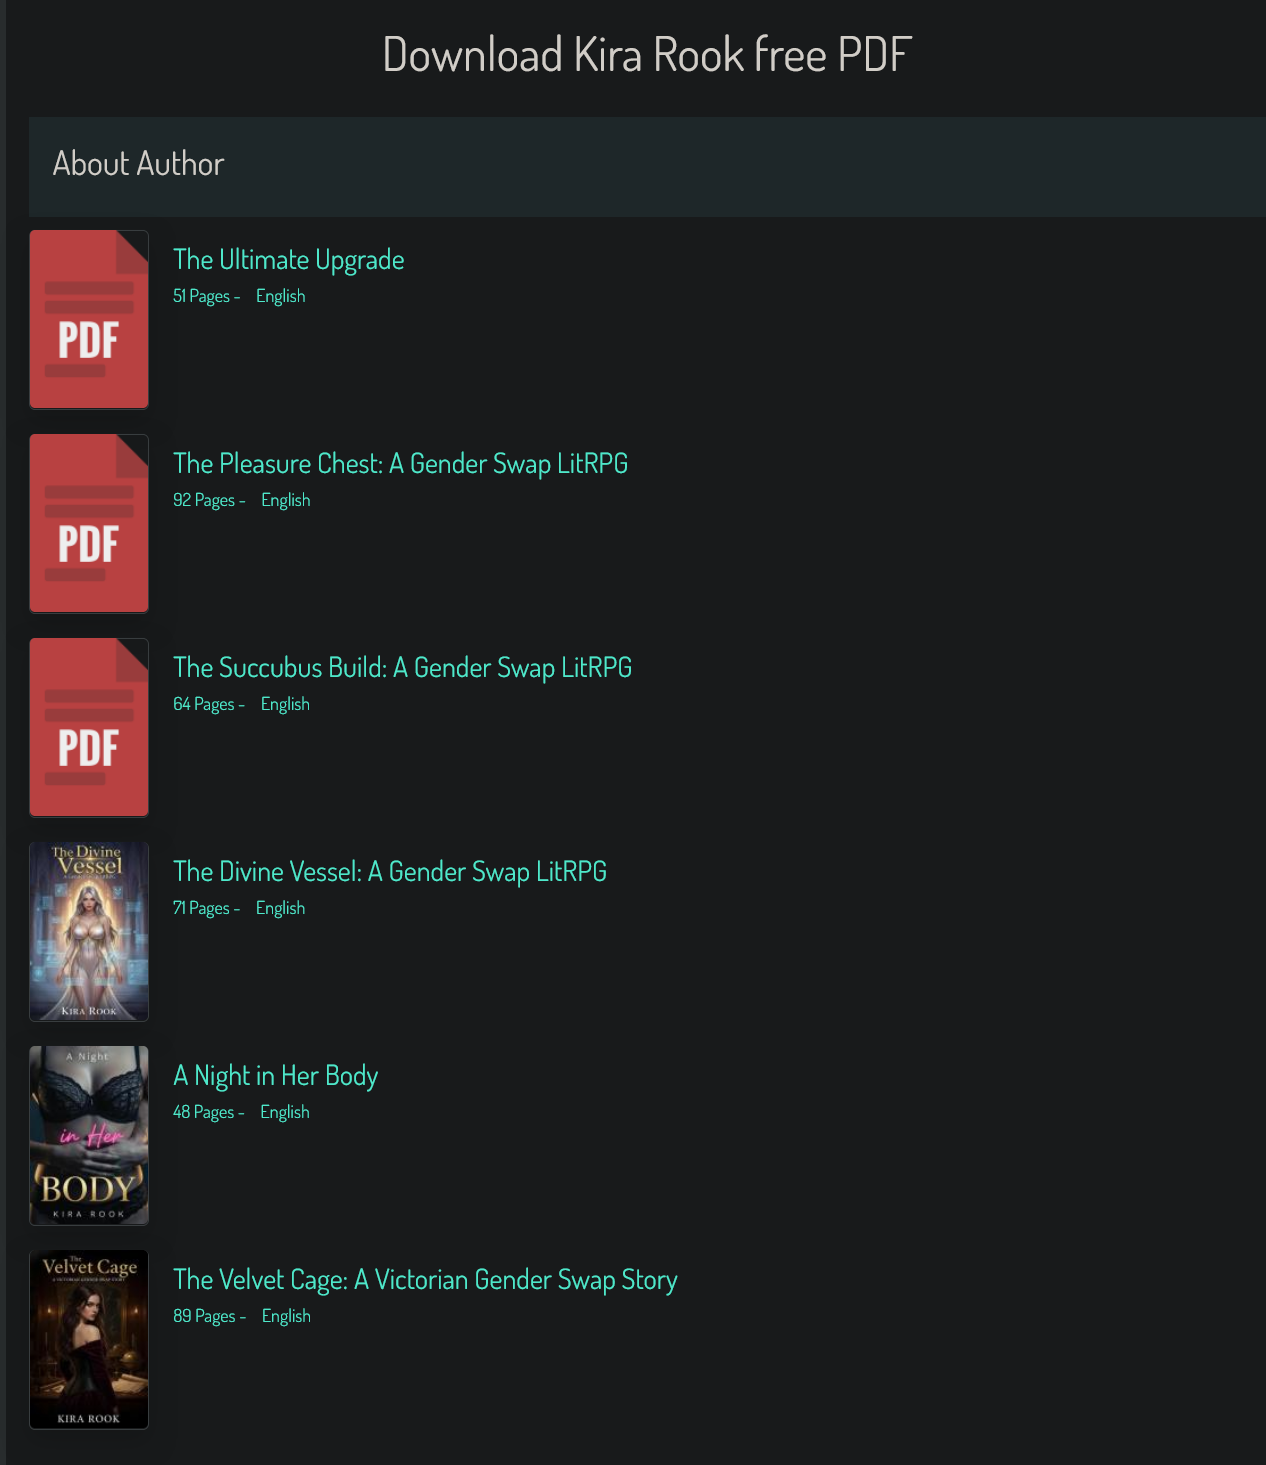Click the Download Kira Rook free PDF heading
The image size is (1266, 1465).
coord(647,55)
